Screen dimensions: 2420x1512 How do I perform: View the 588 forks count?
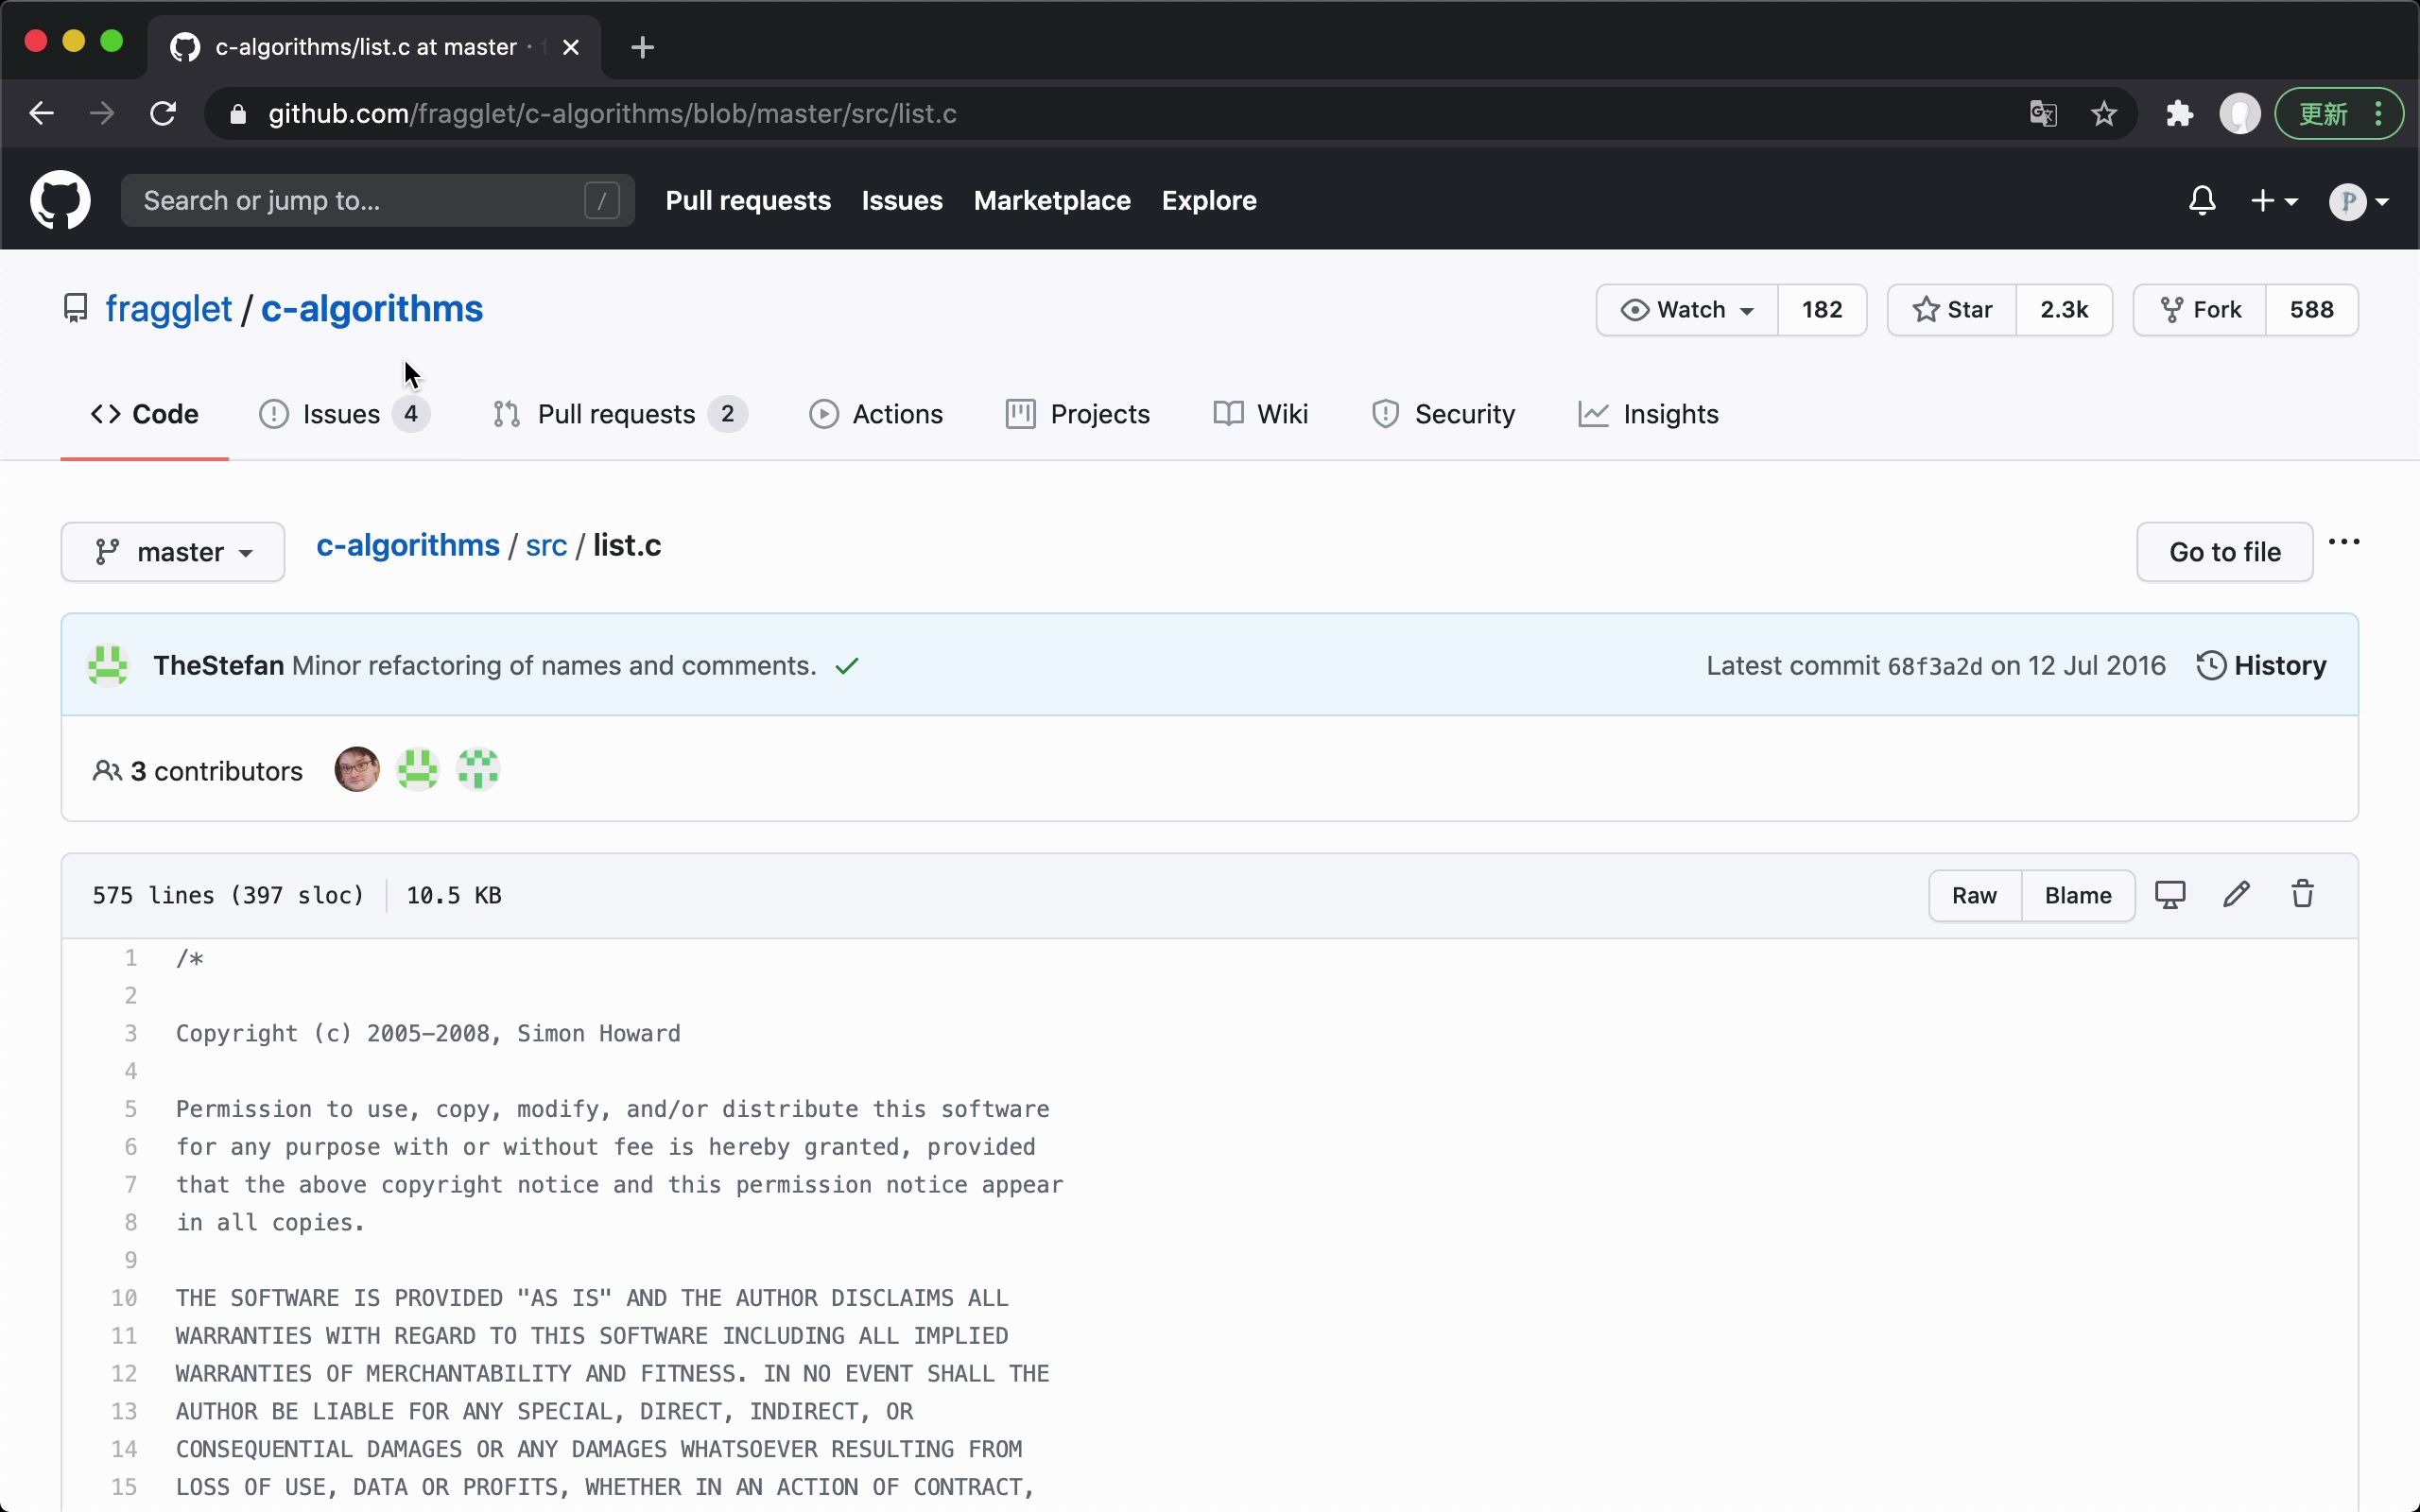pos(2312,310)
